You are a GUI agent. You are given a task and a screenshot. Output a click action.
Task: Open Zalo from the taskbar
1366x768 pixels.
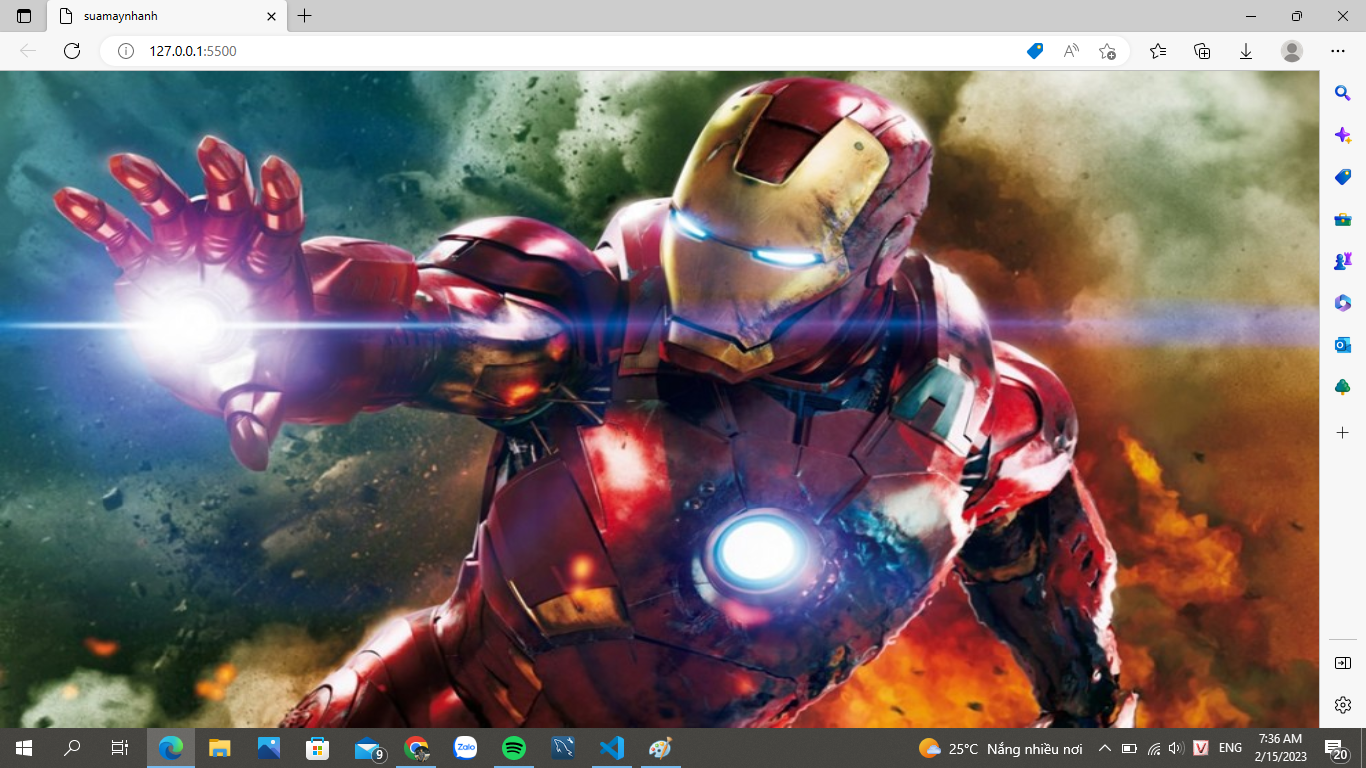click(x=465, y=748)
